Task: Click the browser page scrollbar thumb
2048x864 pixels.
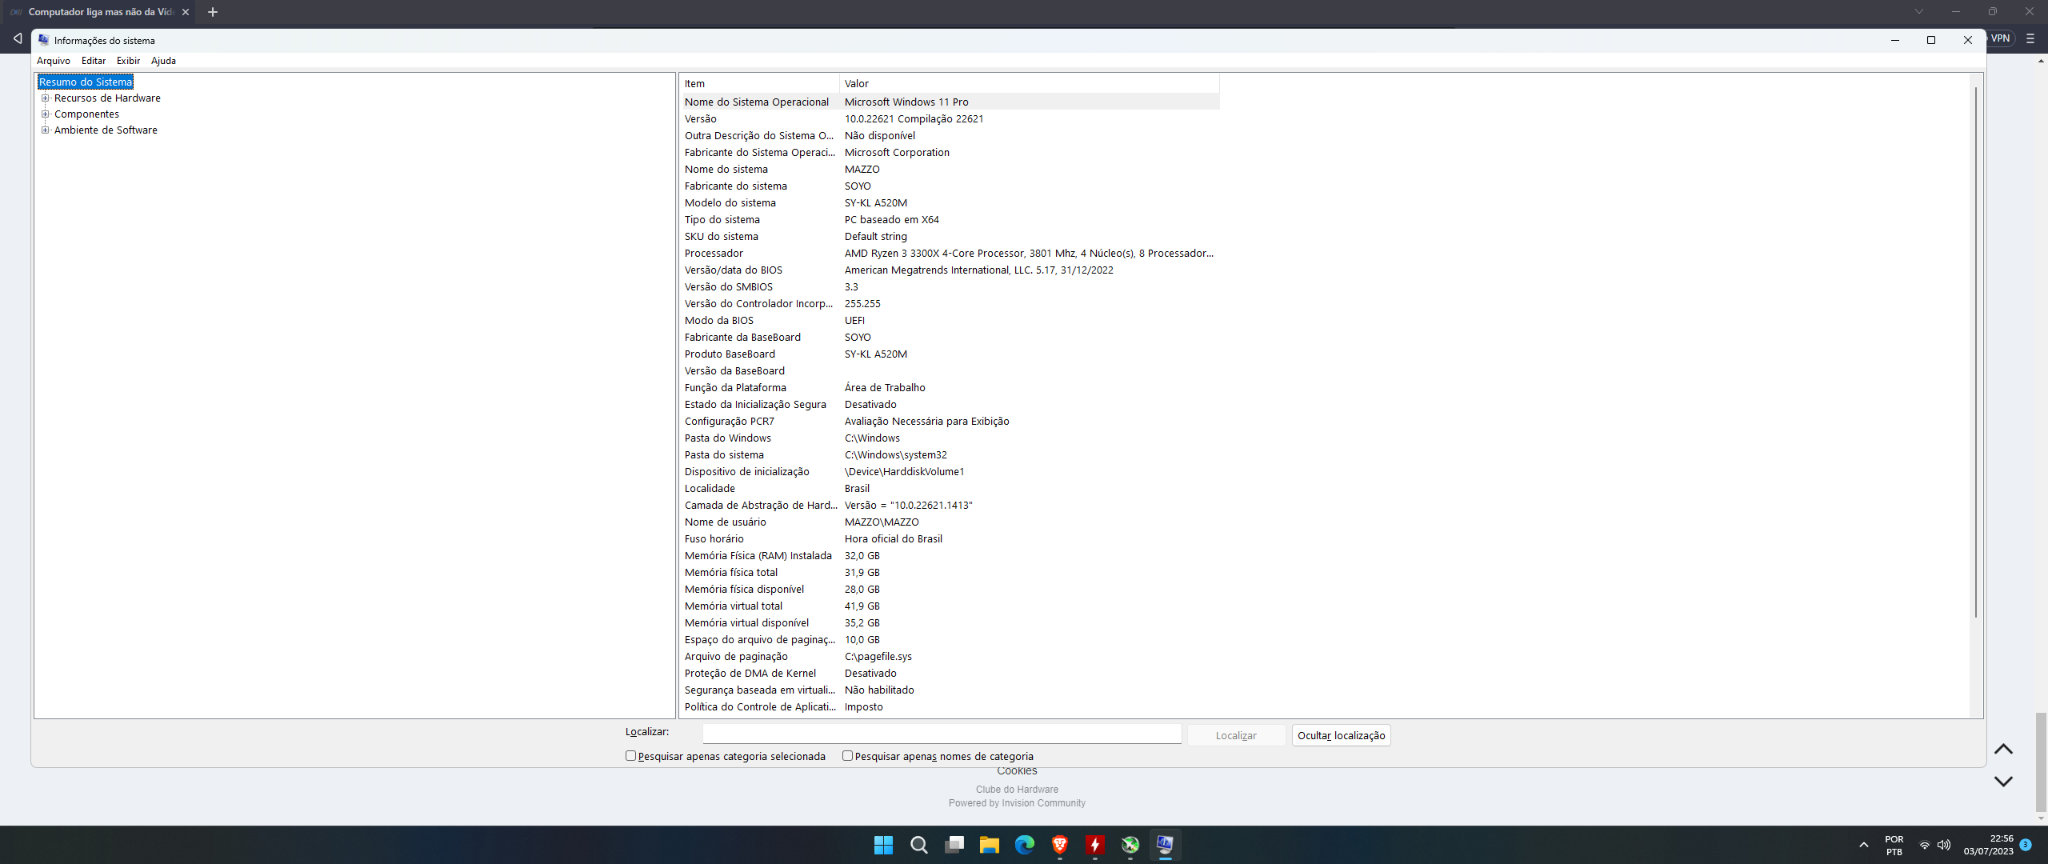Action: pyautogui.click(x=2041, y=762)
